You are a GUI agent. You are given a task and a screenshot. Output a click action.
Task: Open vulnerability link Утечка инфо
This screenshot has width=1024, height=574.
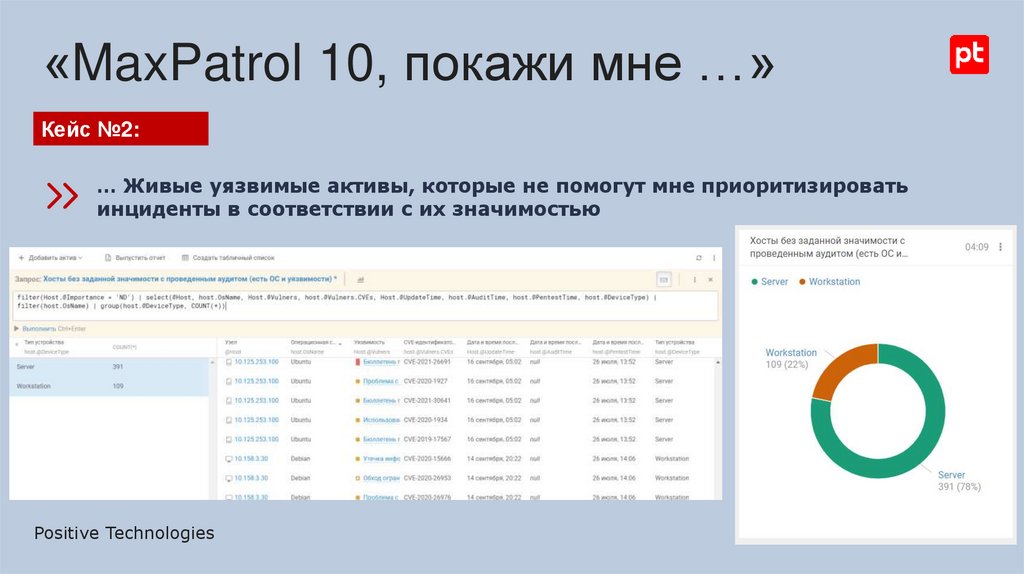pyautogui.click(x=381, y=459)
